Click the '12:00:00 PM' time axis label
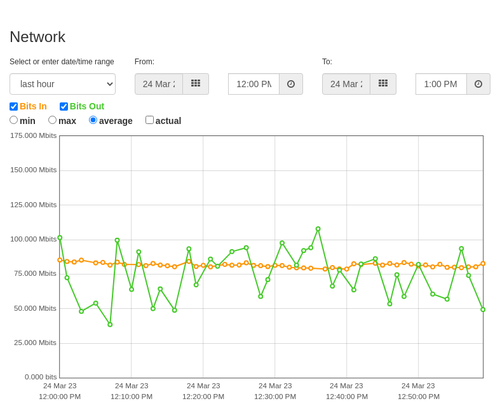 click(x=60, y=397)
